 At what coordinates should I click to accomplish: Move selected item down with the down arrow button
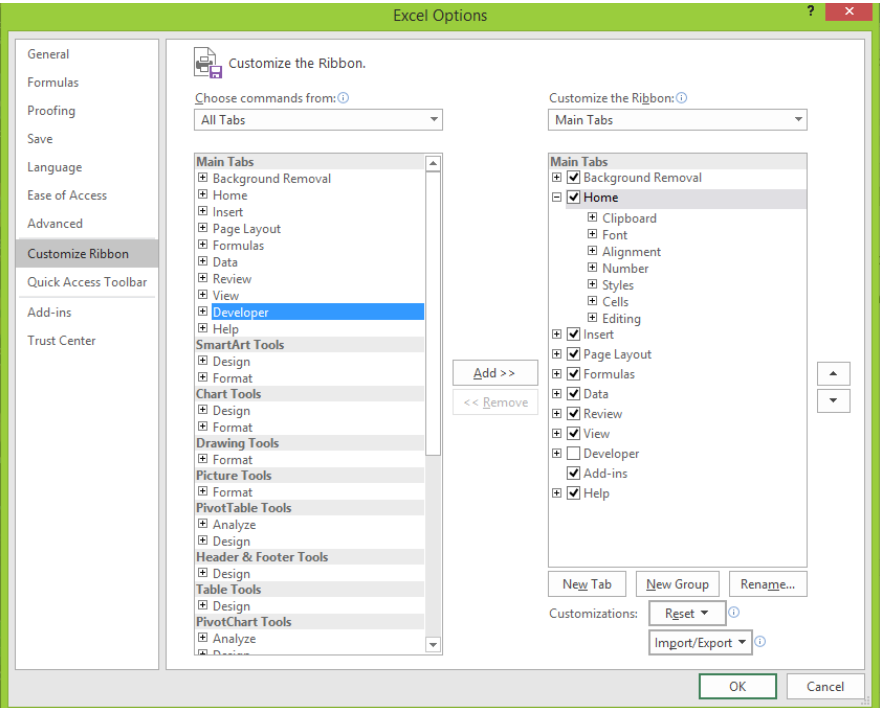(833, 401)
